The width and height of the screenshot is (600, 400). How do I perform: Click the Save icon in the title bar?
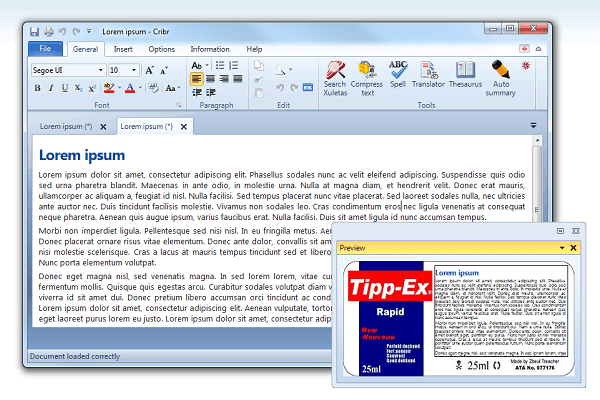pyautogui.click(x=35, y=30)
